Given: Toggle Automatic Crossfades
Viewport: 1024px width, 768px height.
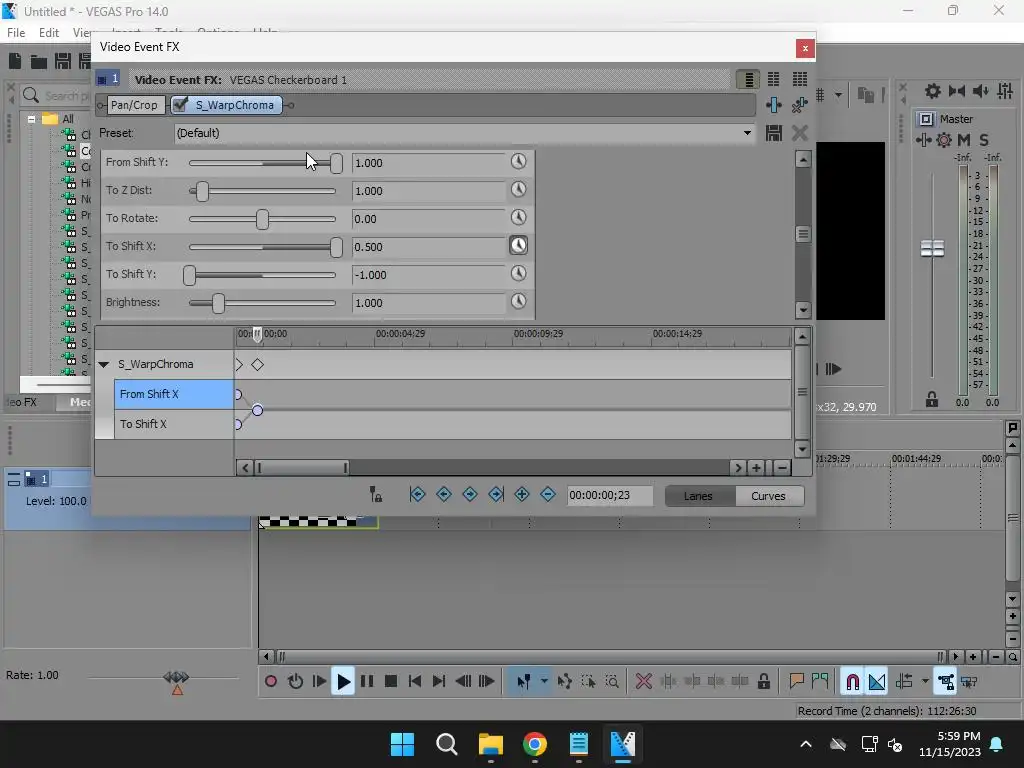Looking at the screenshot, I should click(x=876, y=682).
